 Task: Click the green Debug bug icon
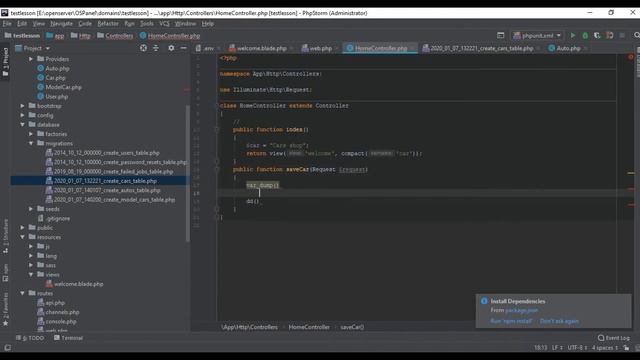tap(585, 36)
